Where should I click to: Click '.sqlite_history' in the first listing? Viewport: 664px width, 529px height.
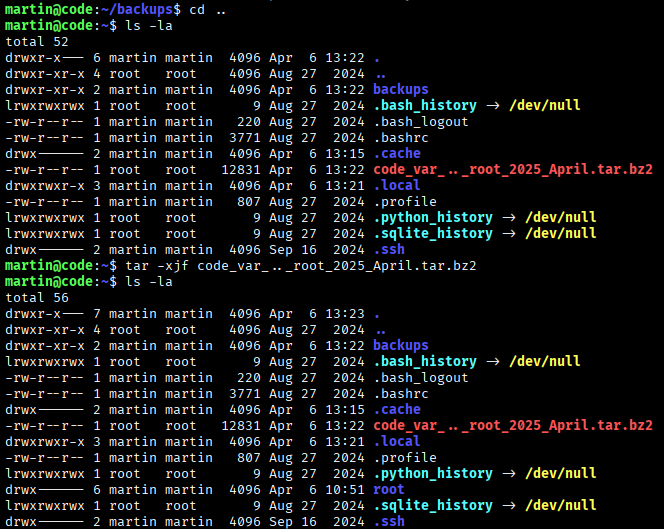(432, 233)
